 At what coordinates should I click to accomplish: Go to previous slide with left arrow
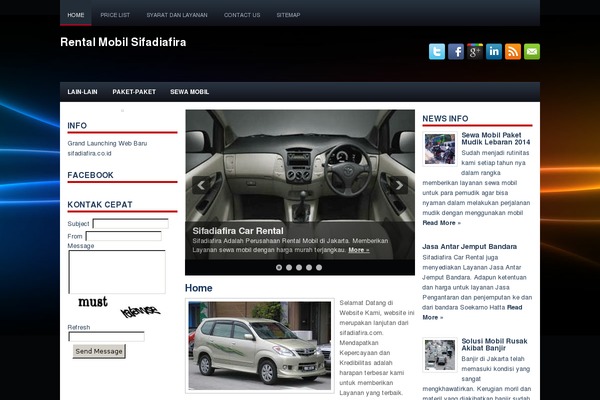coord(201,185)
